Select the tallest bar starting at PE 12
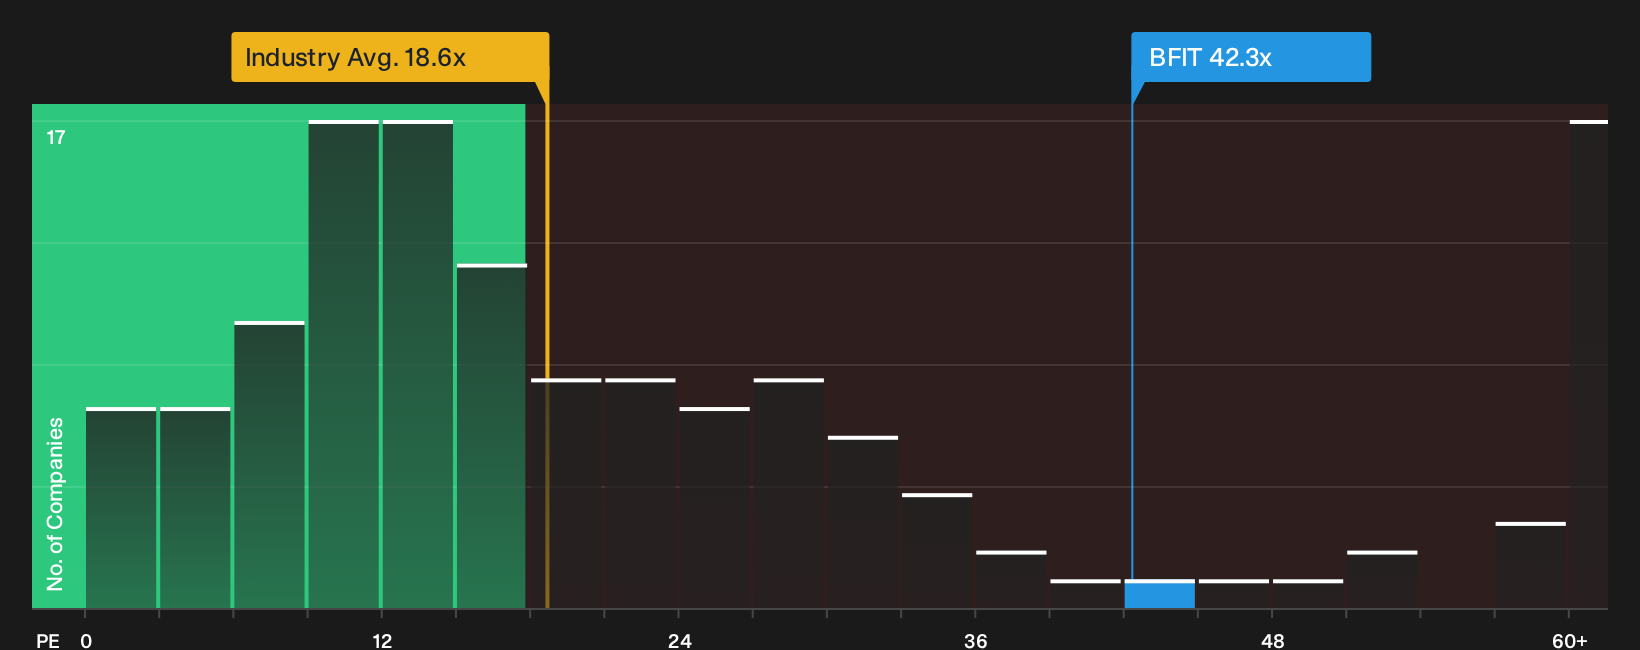This screenshot has width=1640, height=650. click(418, 364)
